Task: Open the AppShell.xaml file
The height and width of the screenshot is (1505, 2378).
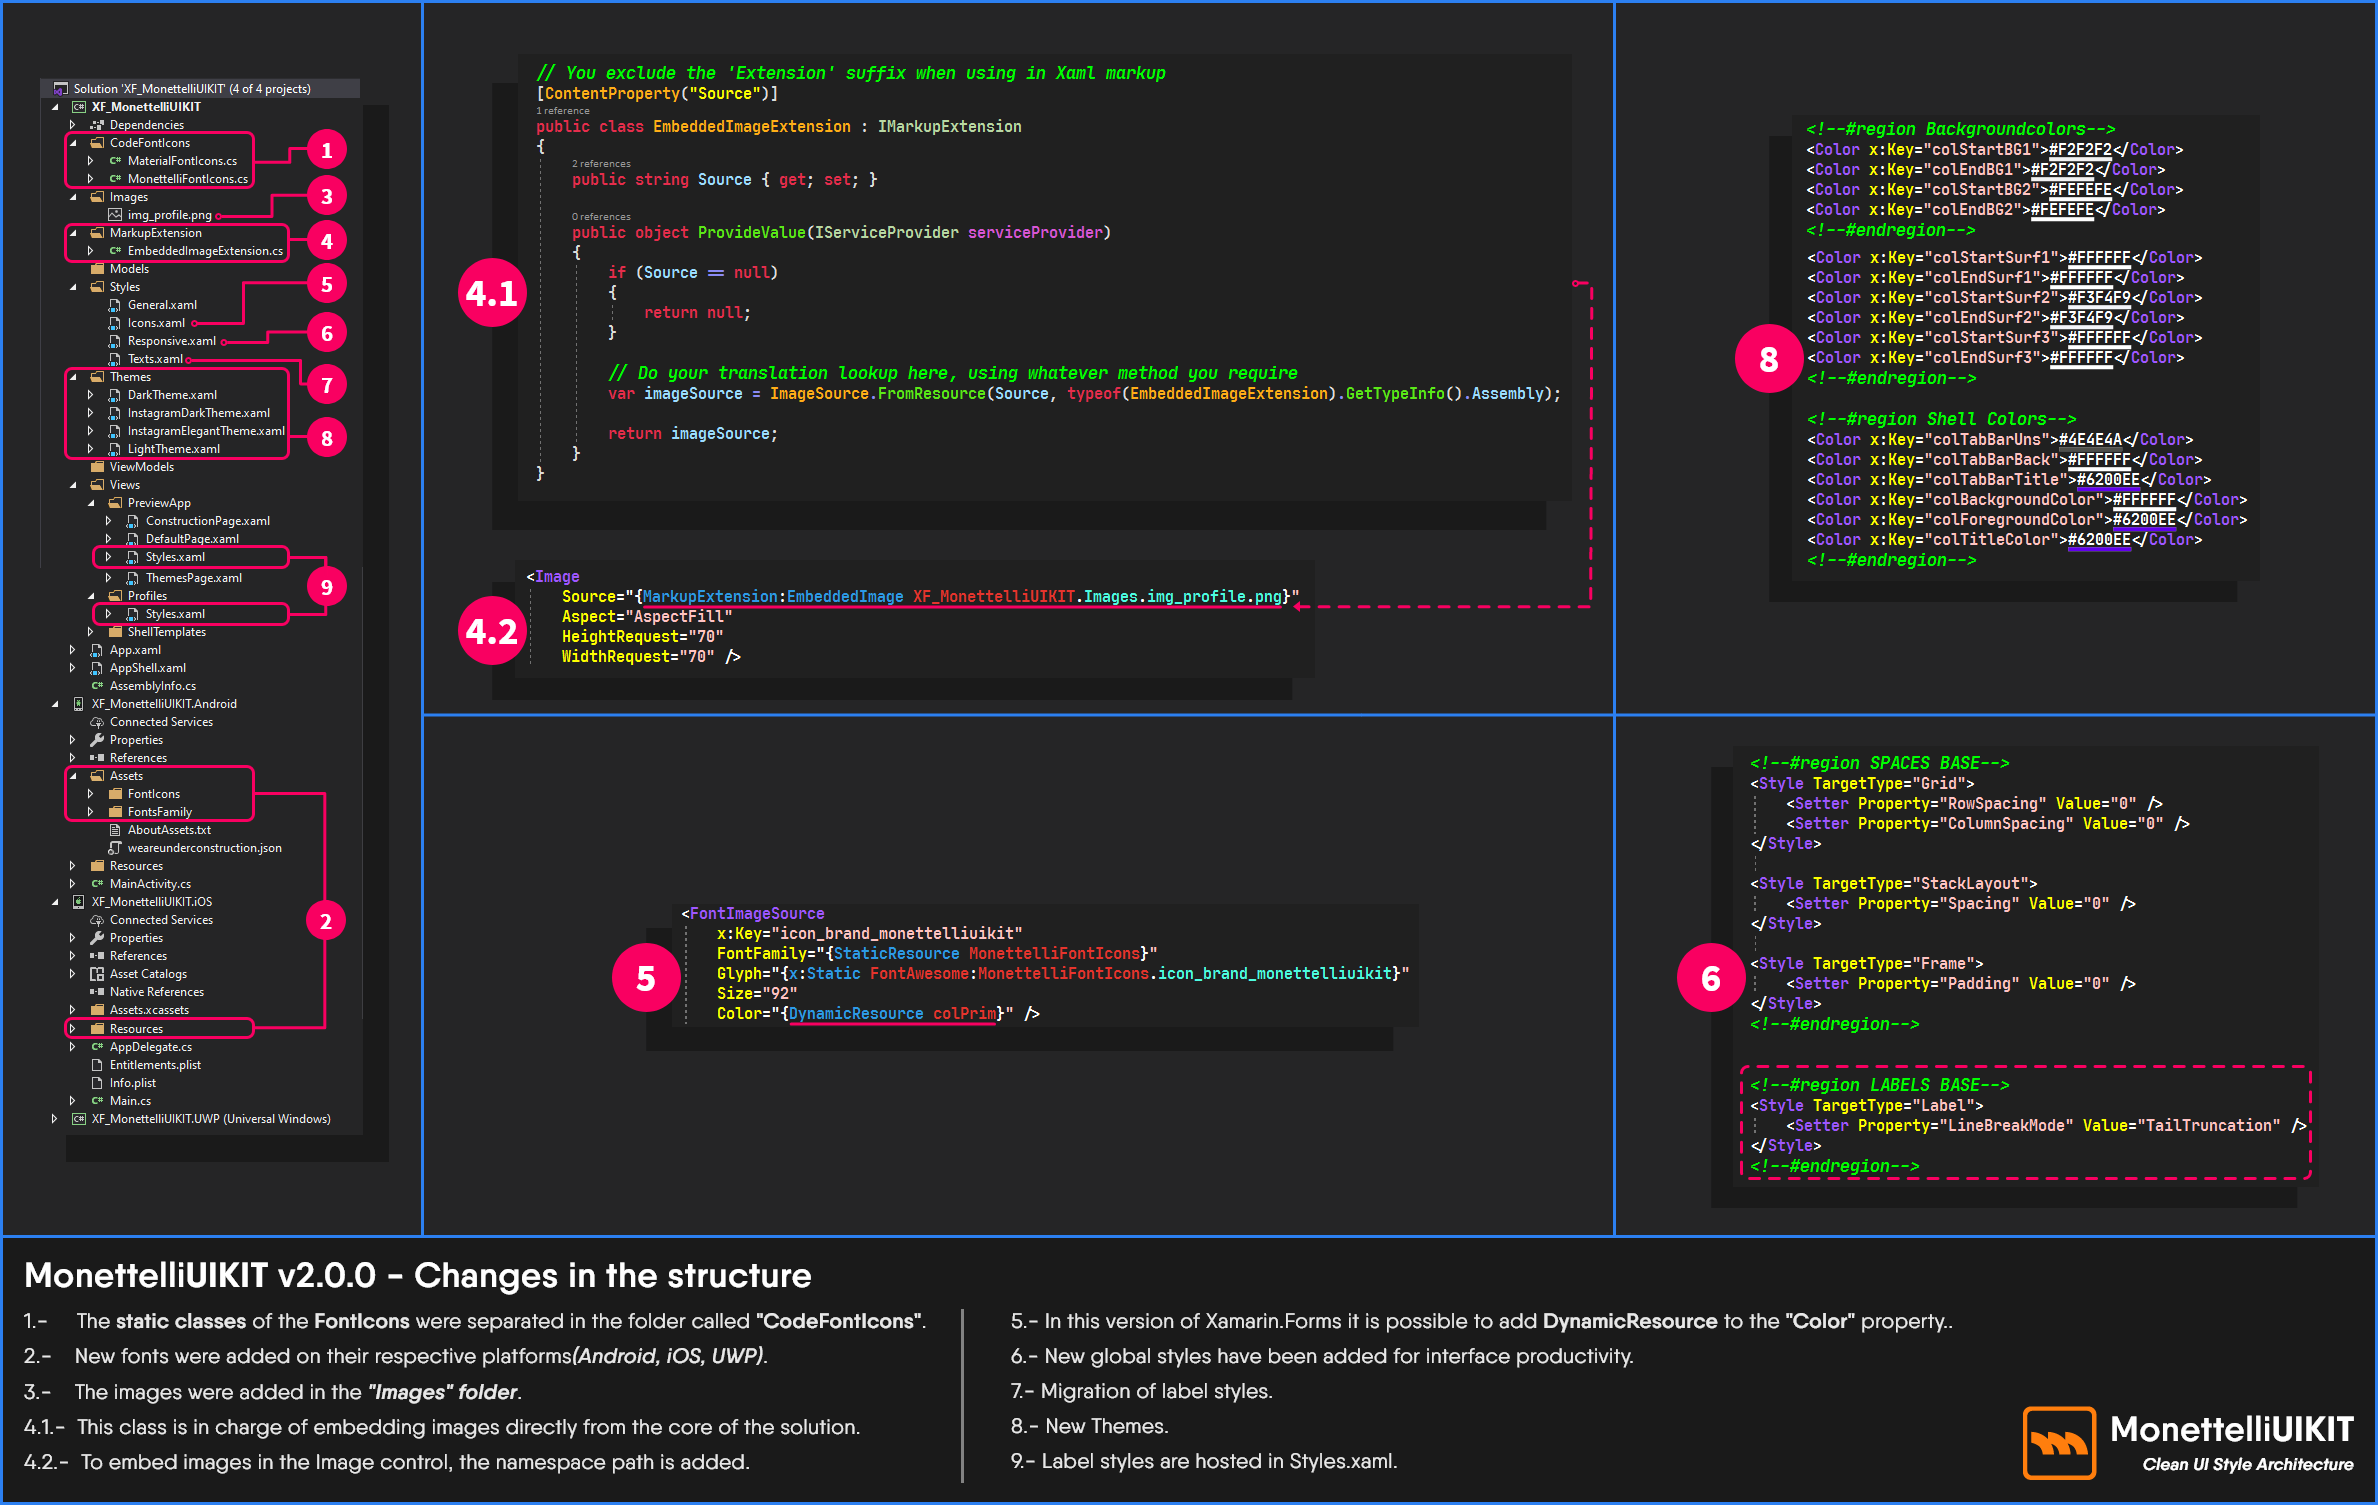Action: click(x=147, y=668)
